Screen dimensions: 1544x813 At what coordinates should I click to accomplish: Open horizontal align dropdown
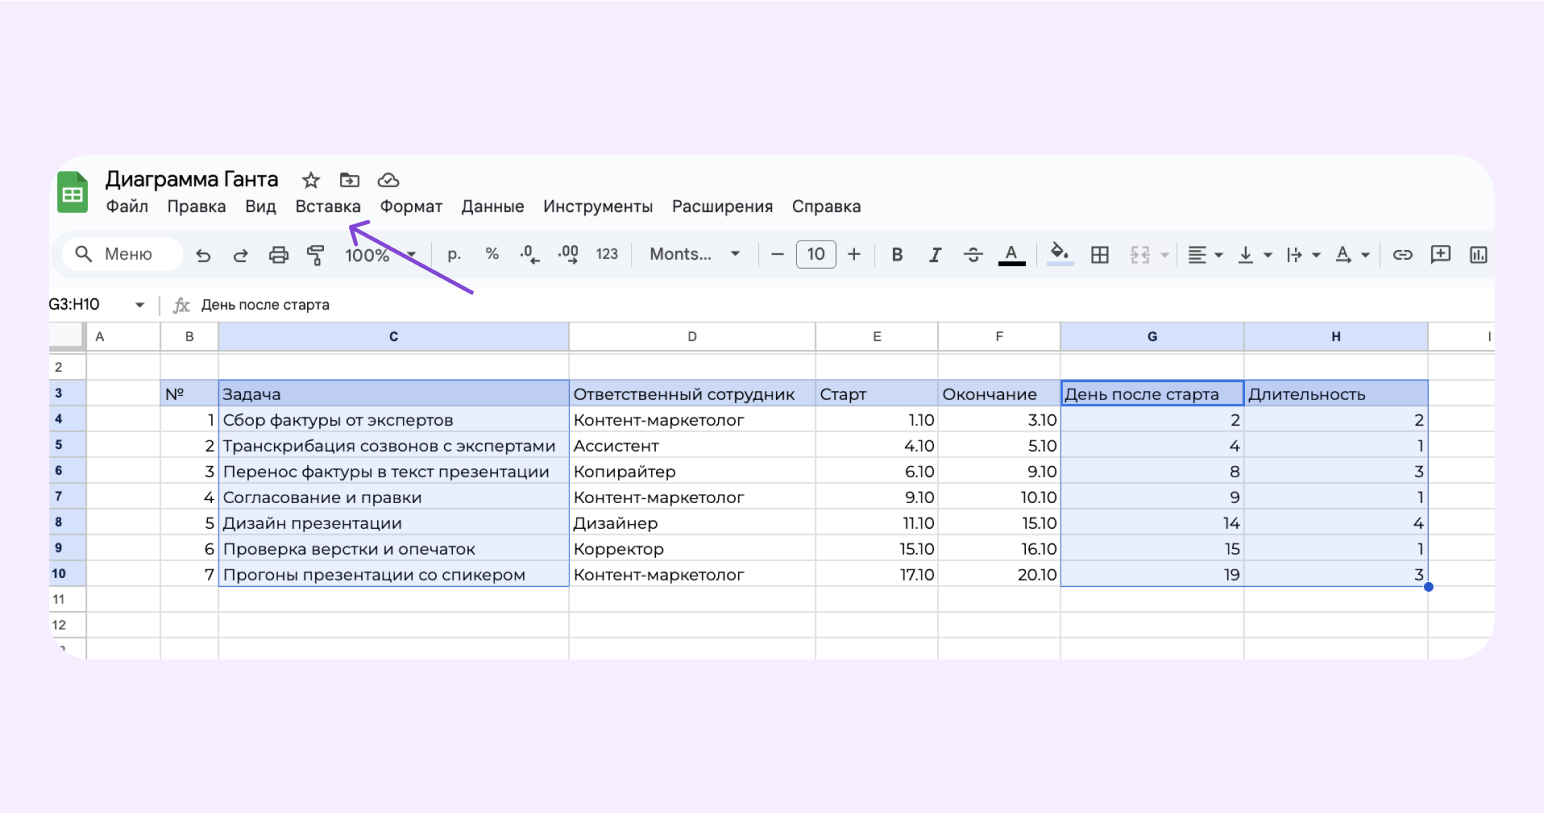(1205, 255)
